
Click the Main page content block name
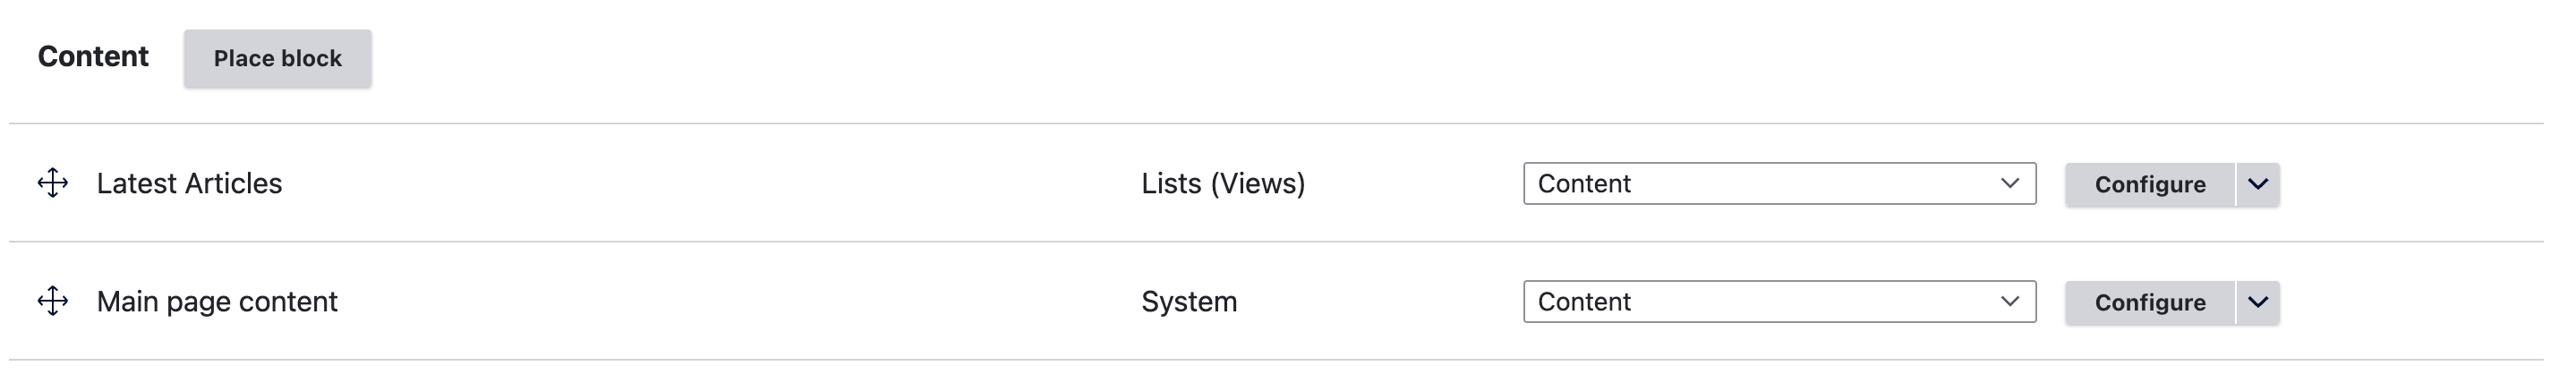(217, 302)
